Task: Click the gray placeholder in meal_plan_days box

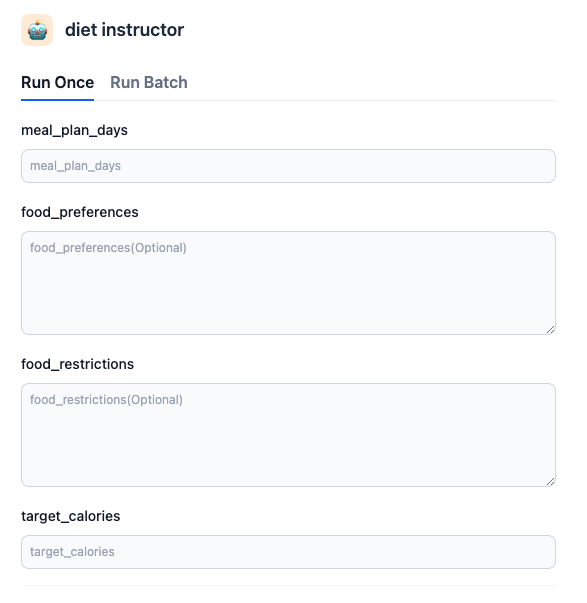Action: 75,166
